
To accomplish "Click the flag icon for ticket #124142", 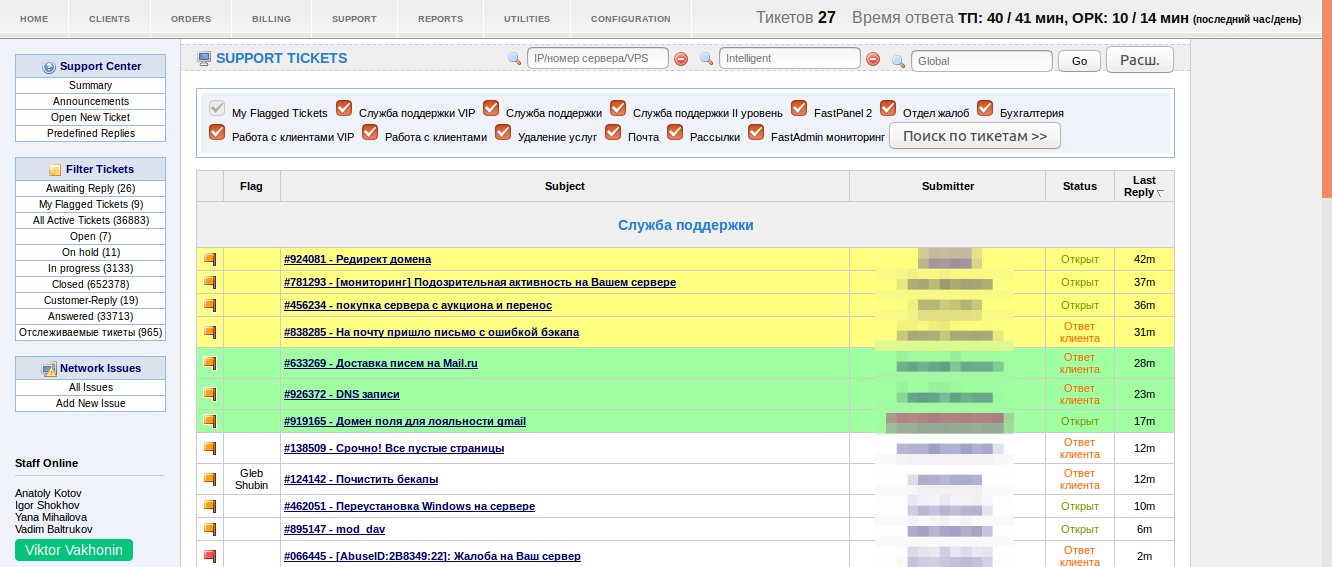I will 210,479.
